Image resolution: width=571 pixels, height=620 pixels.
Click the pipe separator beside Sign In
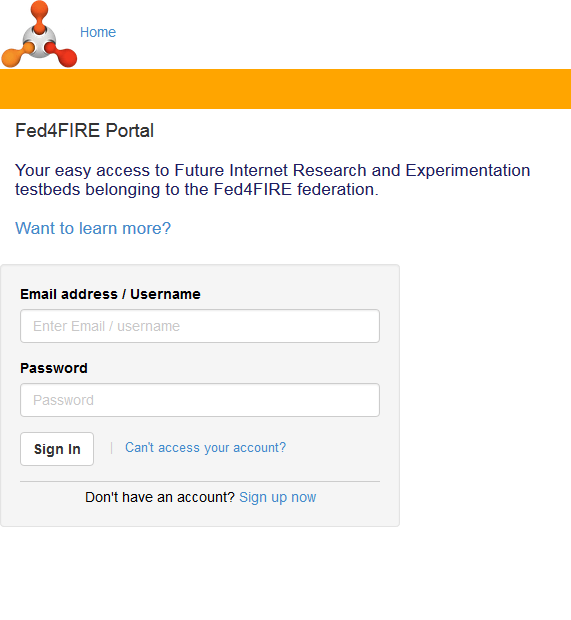click(x=112, y=448)
